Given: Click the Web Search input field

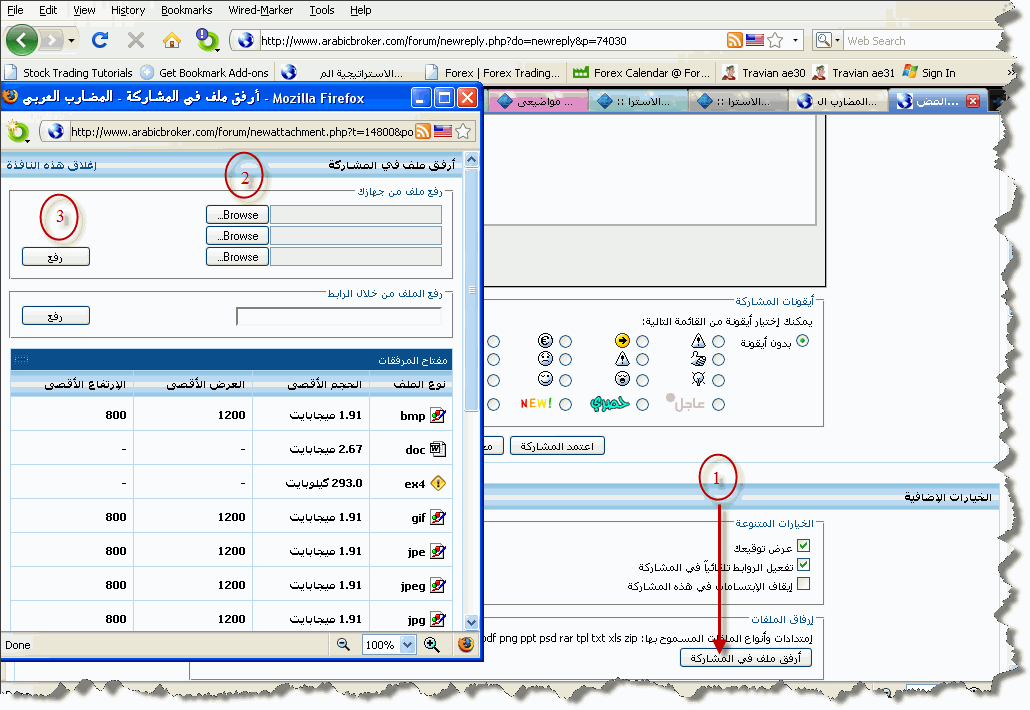Looking at the screenshot, I should [918, 41].
